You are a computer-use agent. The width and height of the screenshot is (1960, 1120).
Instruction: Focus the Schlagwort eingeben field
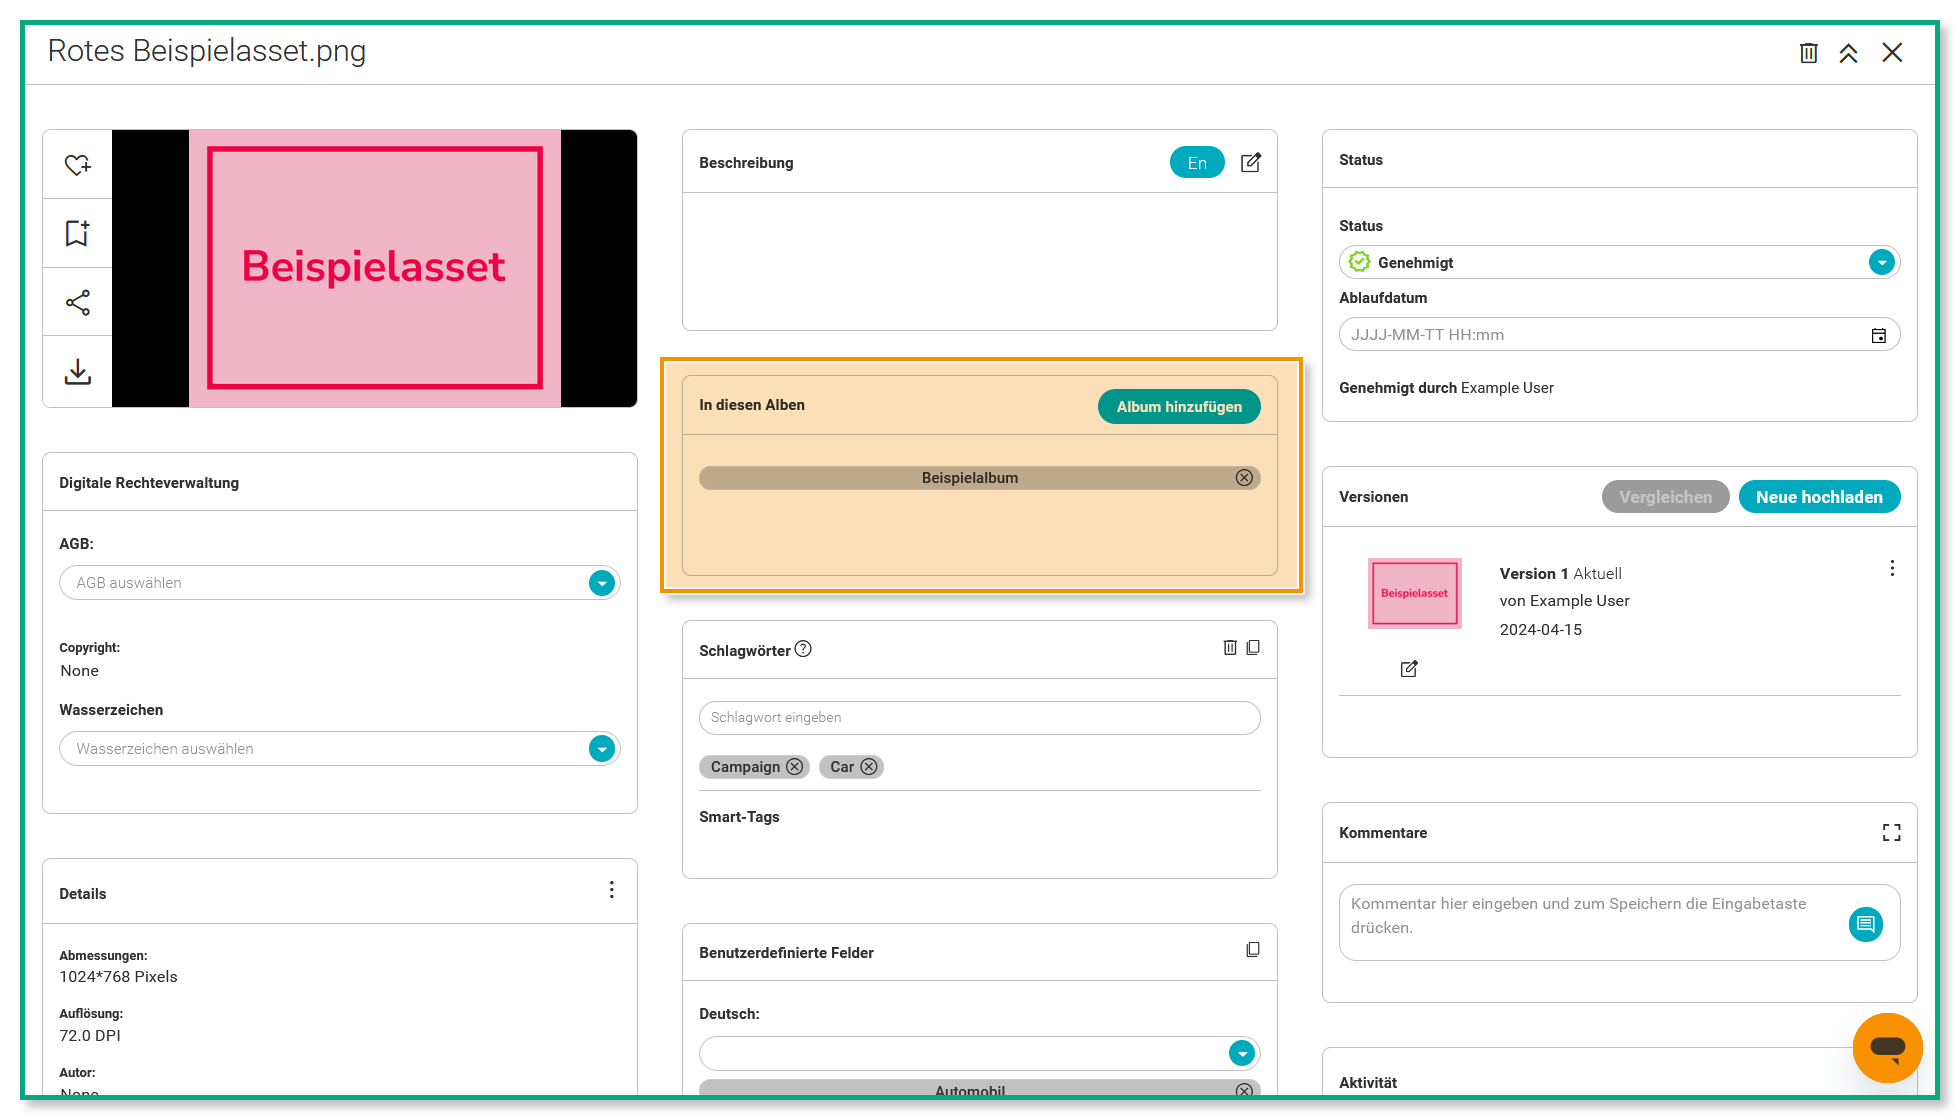[980, 717]
